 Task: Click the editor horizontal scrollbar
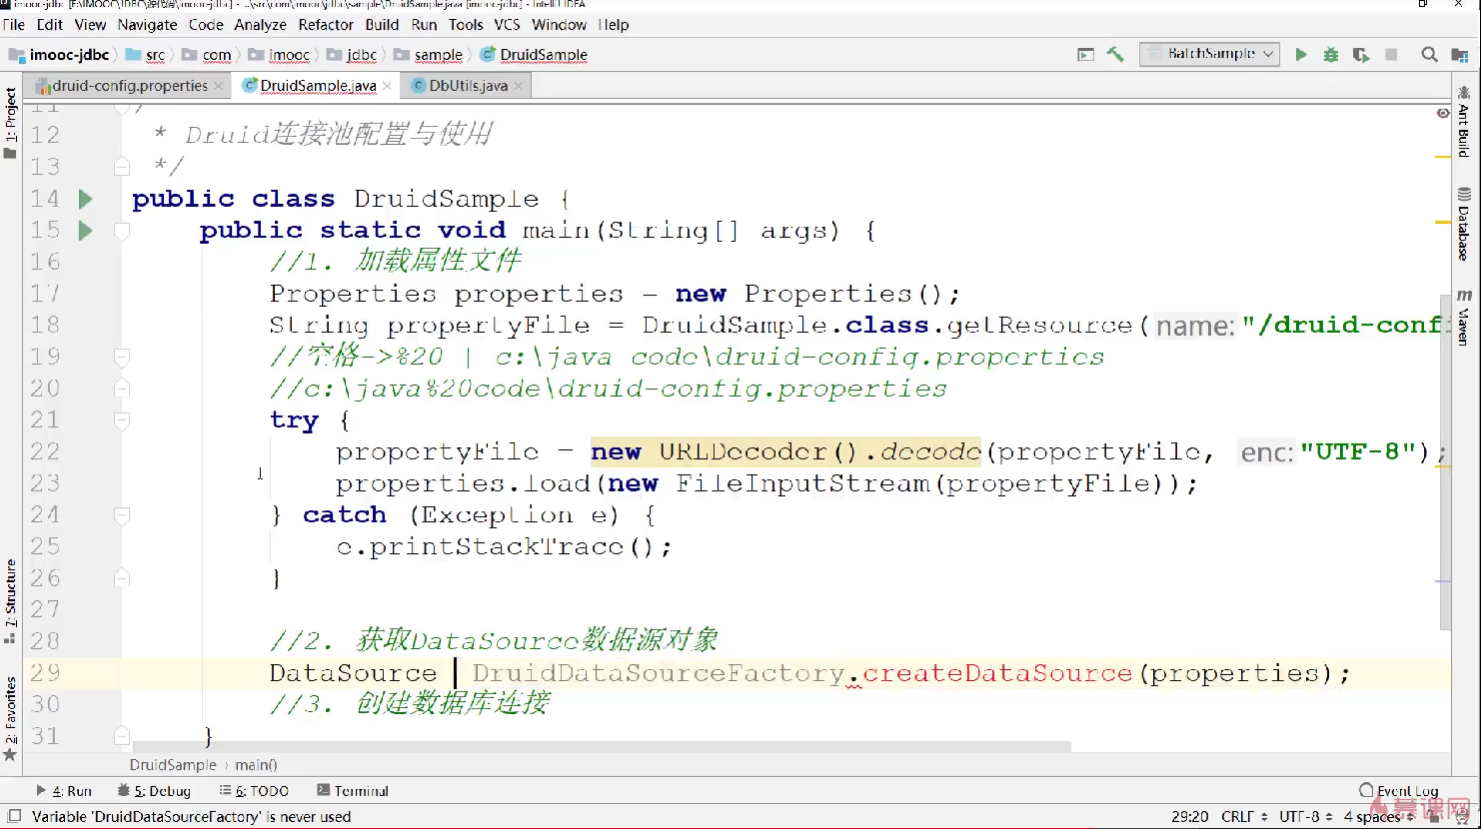coord(600,746)
